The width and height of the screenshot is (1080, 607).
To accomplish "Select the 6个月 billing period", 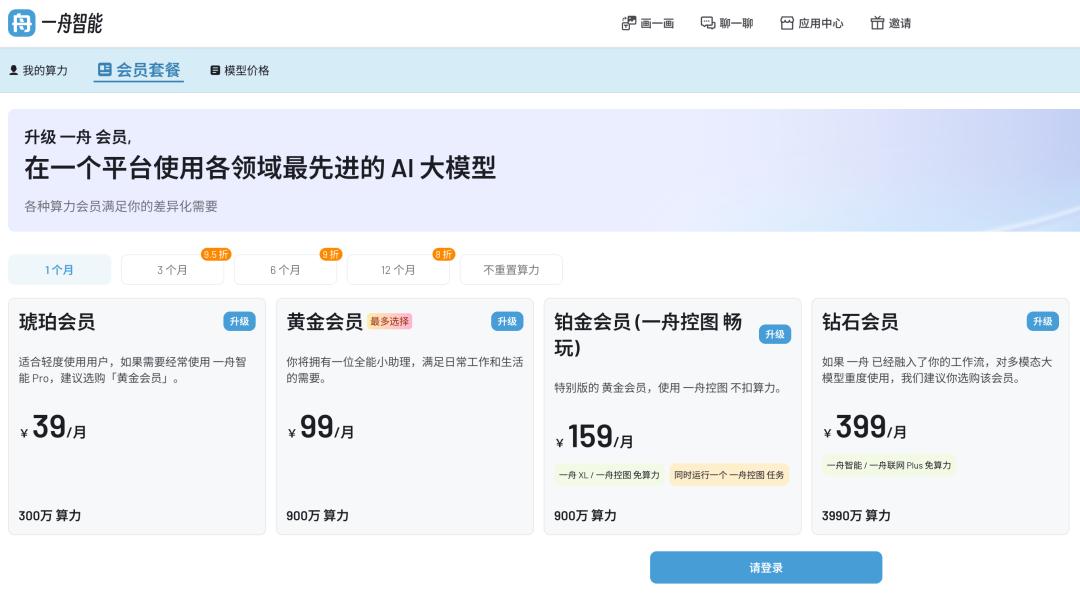I will click(x=285, y=269).
